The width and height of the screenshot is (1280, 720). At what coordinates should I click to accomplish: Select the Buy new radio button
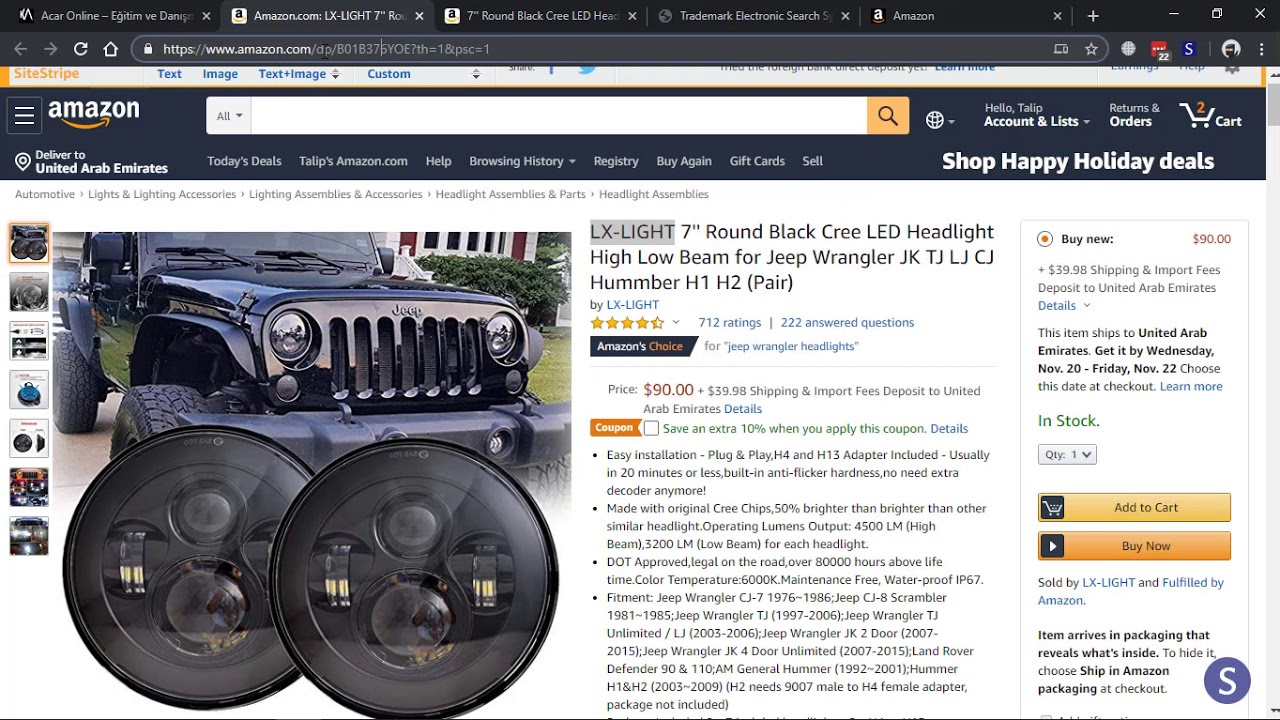(x=1045, y=239)
